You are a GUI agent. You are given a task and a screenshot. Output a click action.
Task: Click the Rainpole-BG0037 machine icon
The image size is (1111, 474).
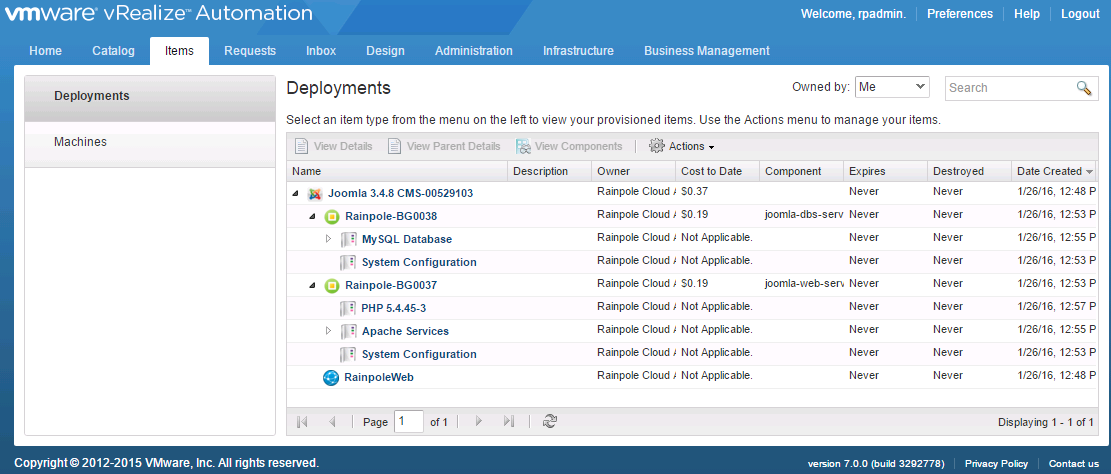[332, 286]
